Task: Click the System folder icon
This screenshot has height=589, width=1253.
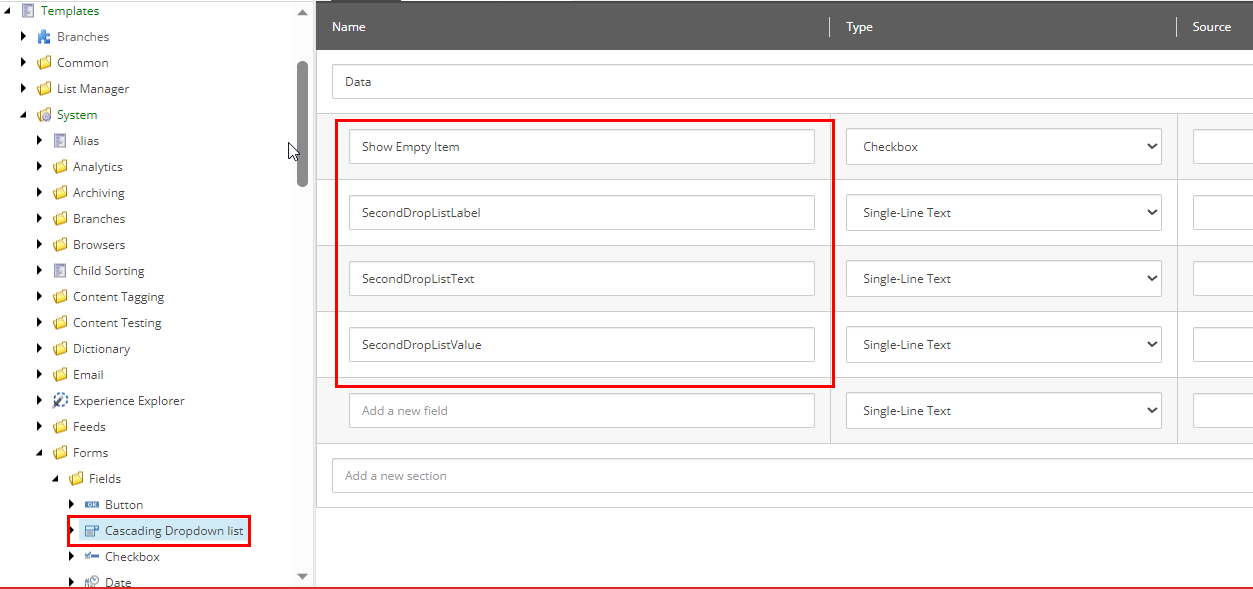Action: (44, 115)
